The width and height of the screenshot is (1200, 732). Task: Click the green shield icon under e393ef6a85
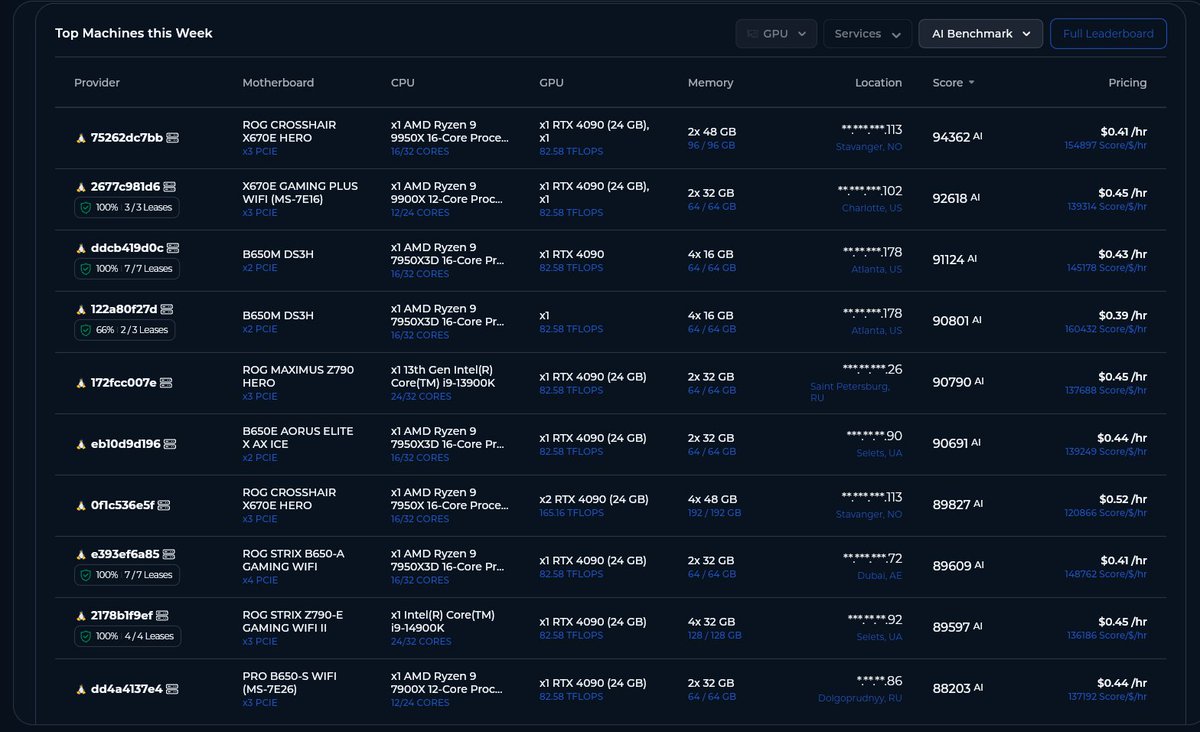click(x=86, y=575)
